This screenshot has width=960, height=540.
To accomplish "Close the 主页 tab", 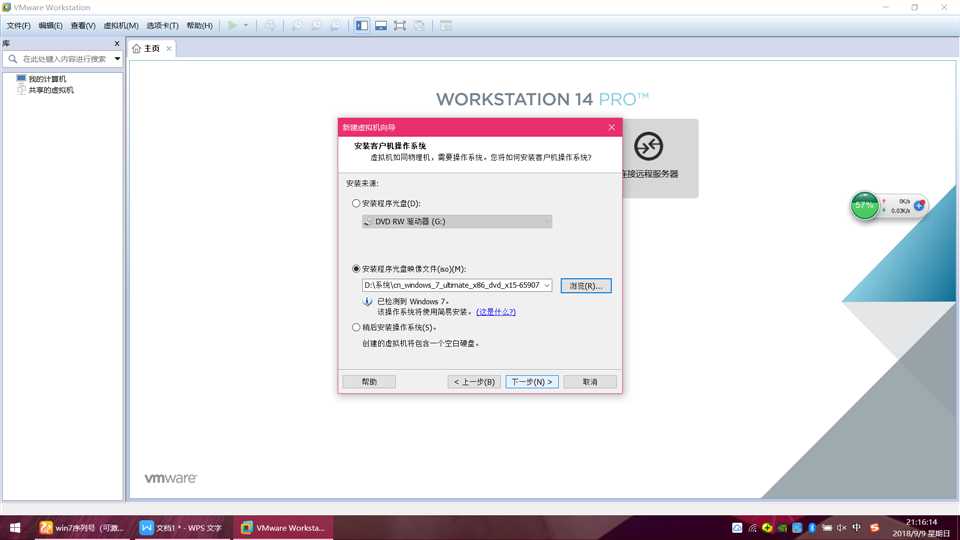I will [x=168, y=48].
